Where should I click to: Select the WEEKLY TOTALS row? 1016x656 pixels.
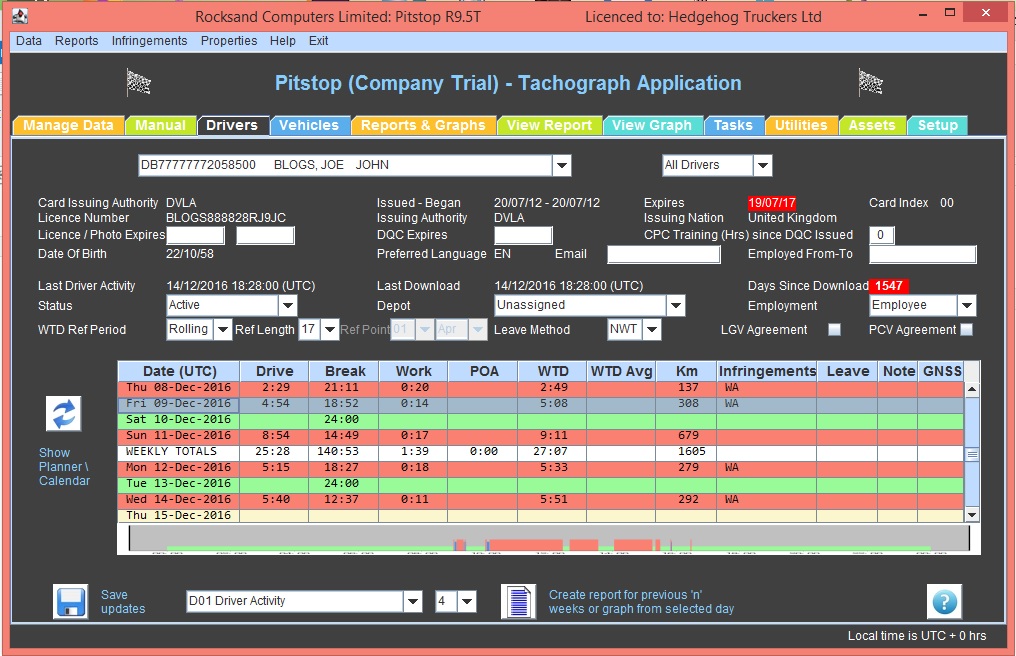pyautogui.click(x=541, y=451)
